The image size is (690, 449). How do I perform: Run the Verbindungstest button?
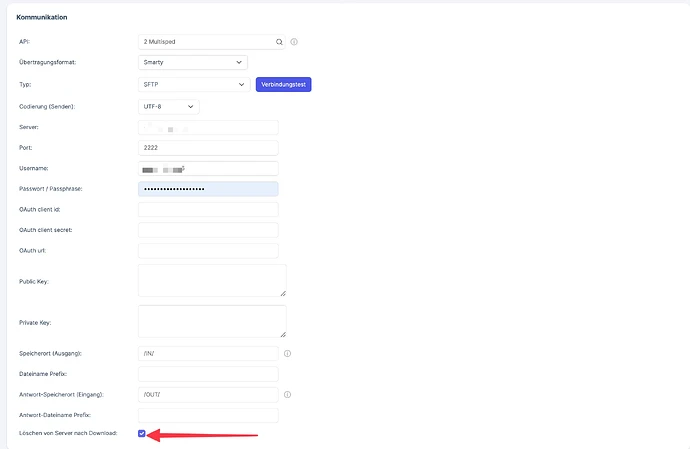coord(283,85)
